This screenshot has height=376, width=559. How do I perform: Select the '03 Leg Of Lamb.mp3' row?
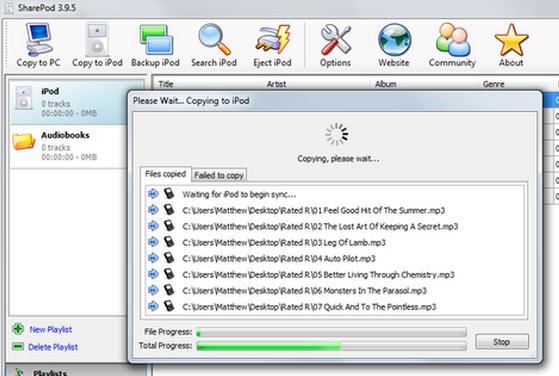(x=334, y=242)
